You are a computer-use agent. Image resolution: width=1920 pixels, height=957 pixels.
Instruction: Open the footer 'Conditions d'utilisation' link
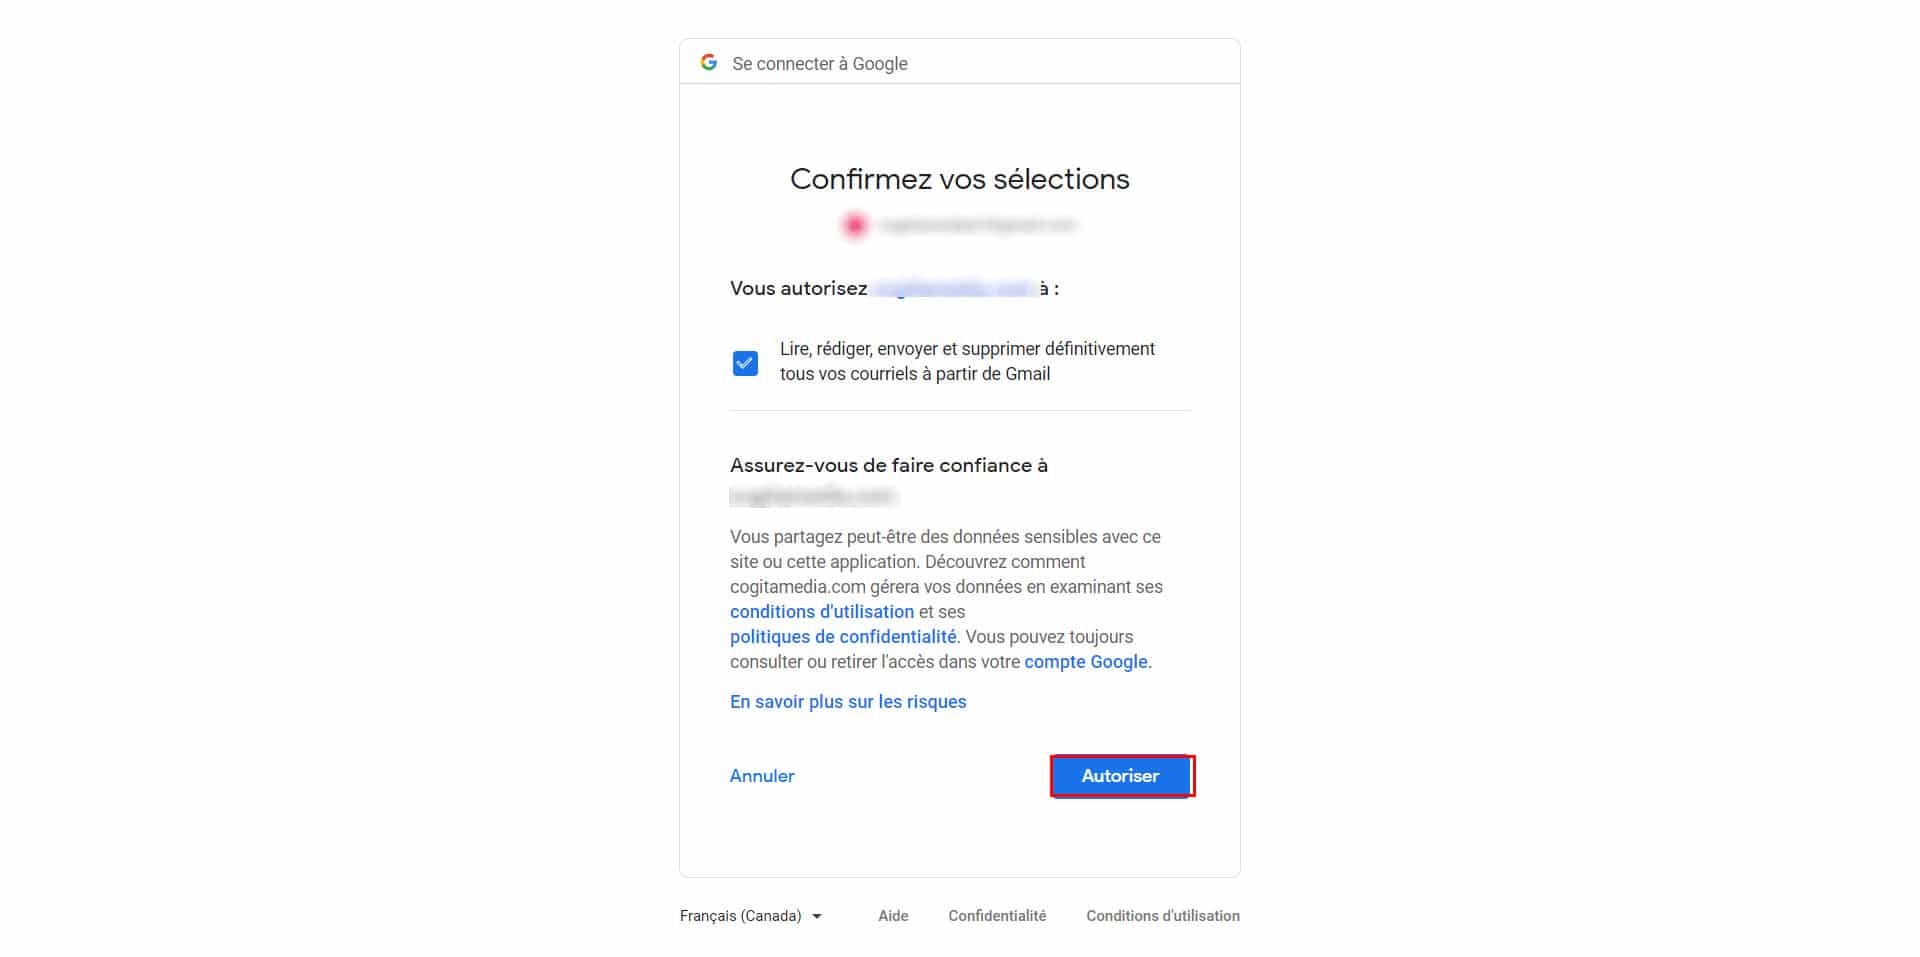(x=1163, y=916)
